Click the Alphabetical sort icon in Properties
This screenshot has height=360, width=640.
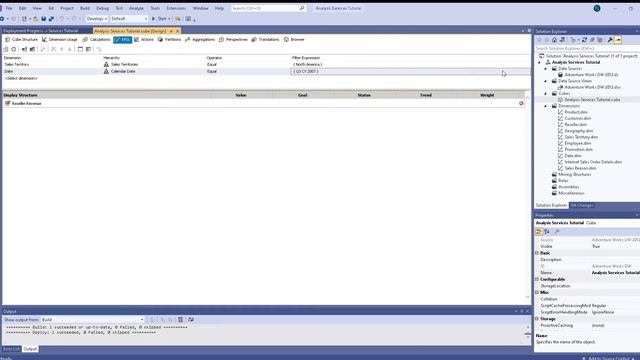pos(547,232)
